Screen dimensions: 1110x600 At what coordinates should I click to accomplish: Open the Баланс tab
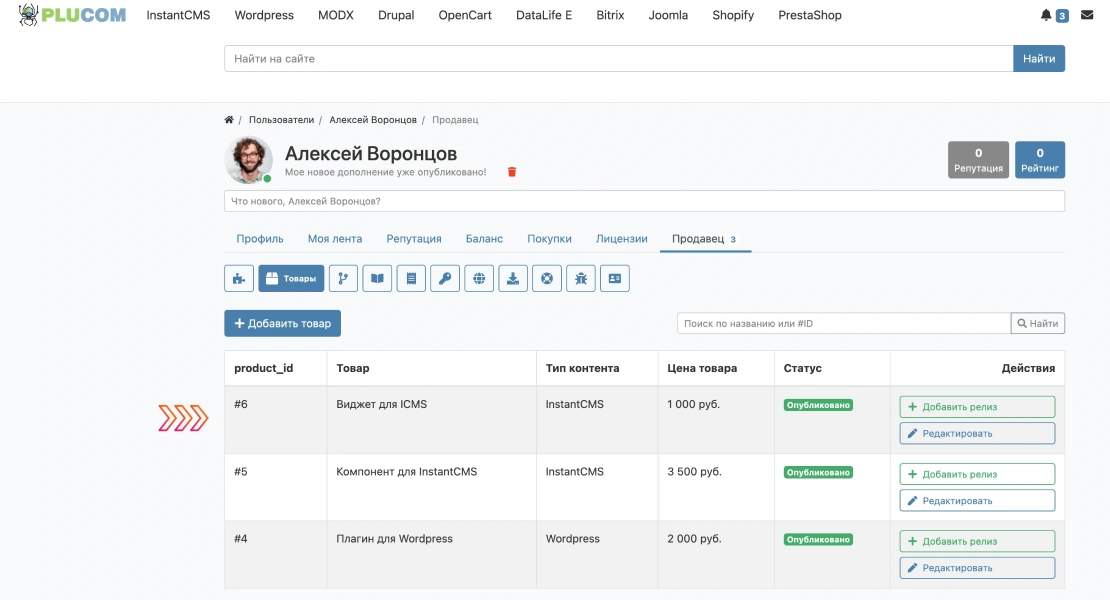[x=484, y=238]
